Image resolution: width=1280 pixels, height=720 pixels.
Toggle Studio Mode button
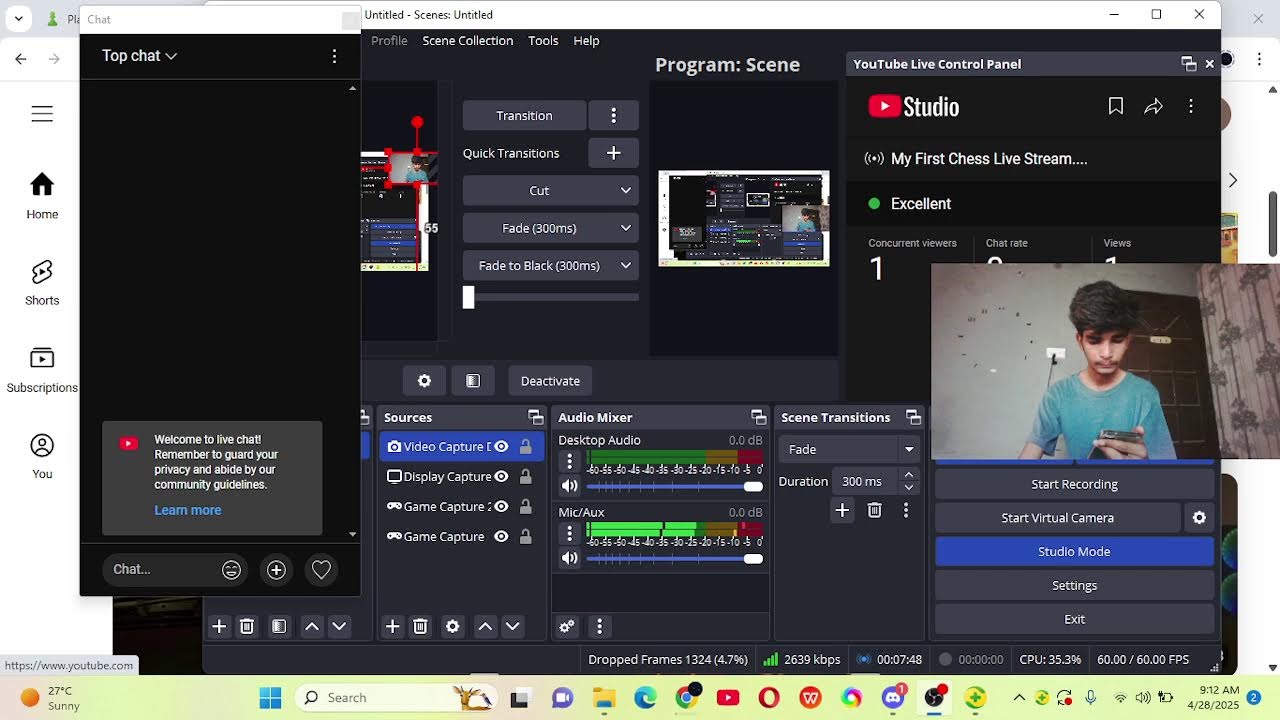coord(1074,552)
